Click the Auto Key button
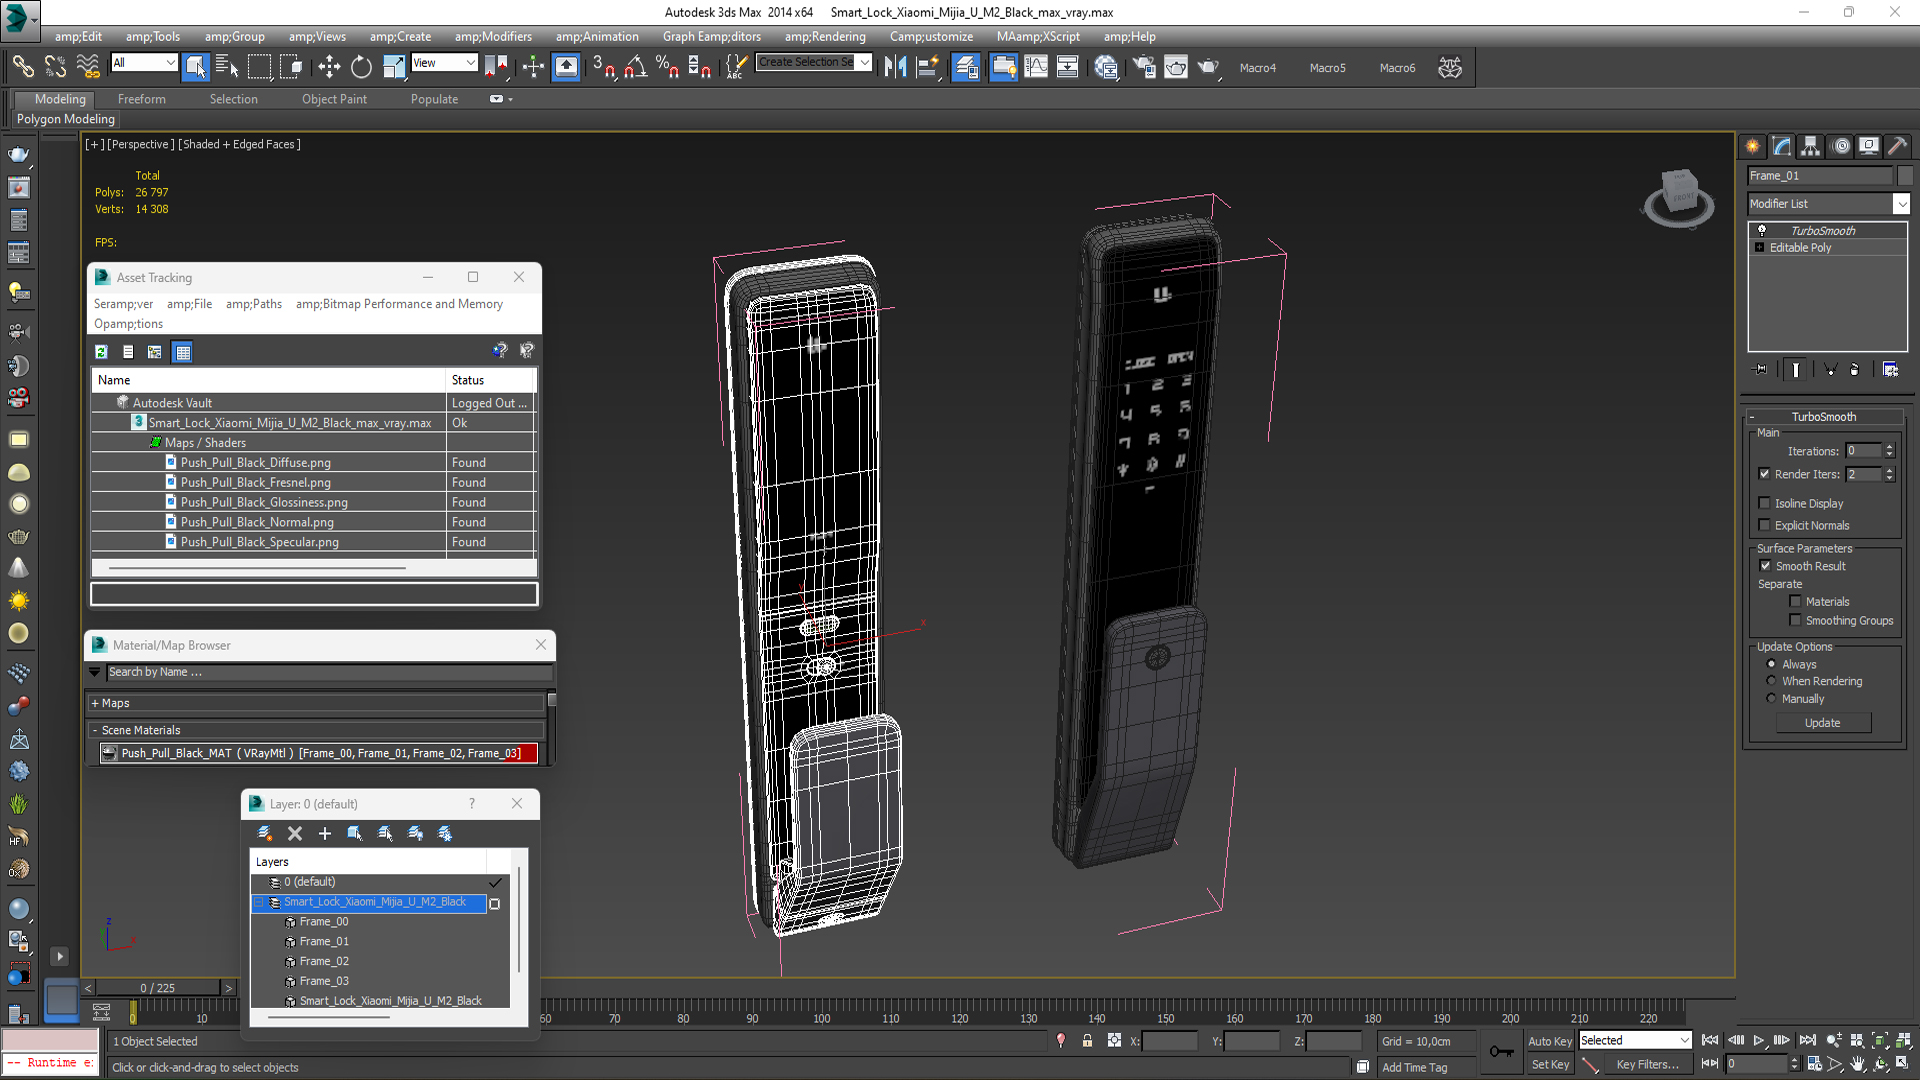Screen dimensions: 1920x1080 coord(1549,1041)
